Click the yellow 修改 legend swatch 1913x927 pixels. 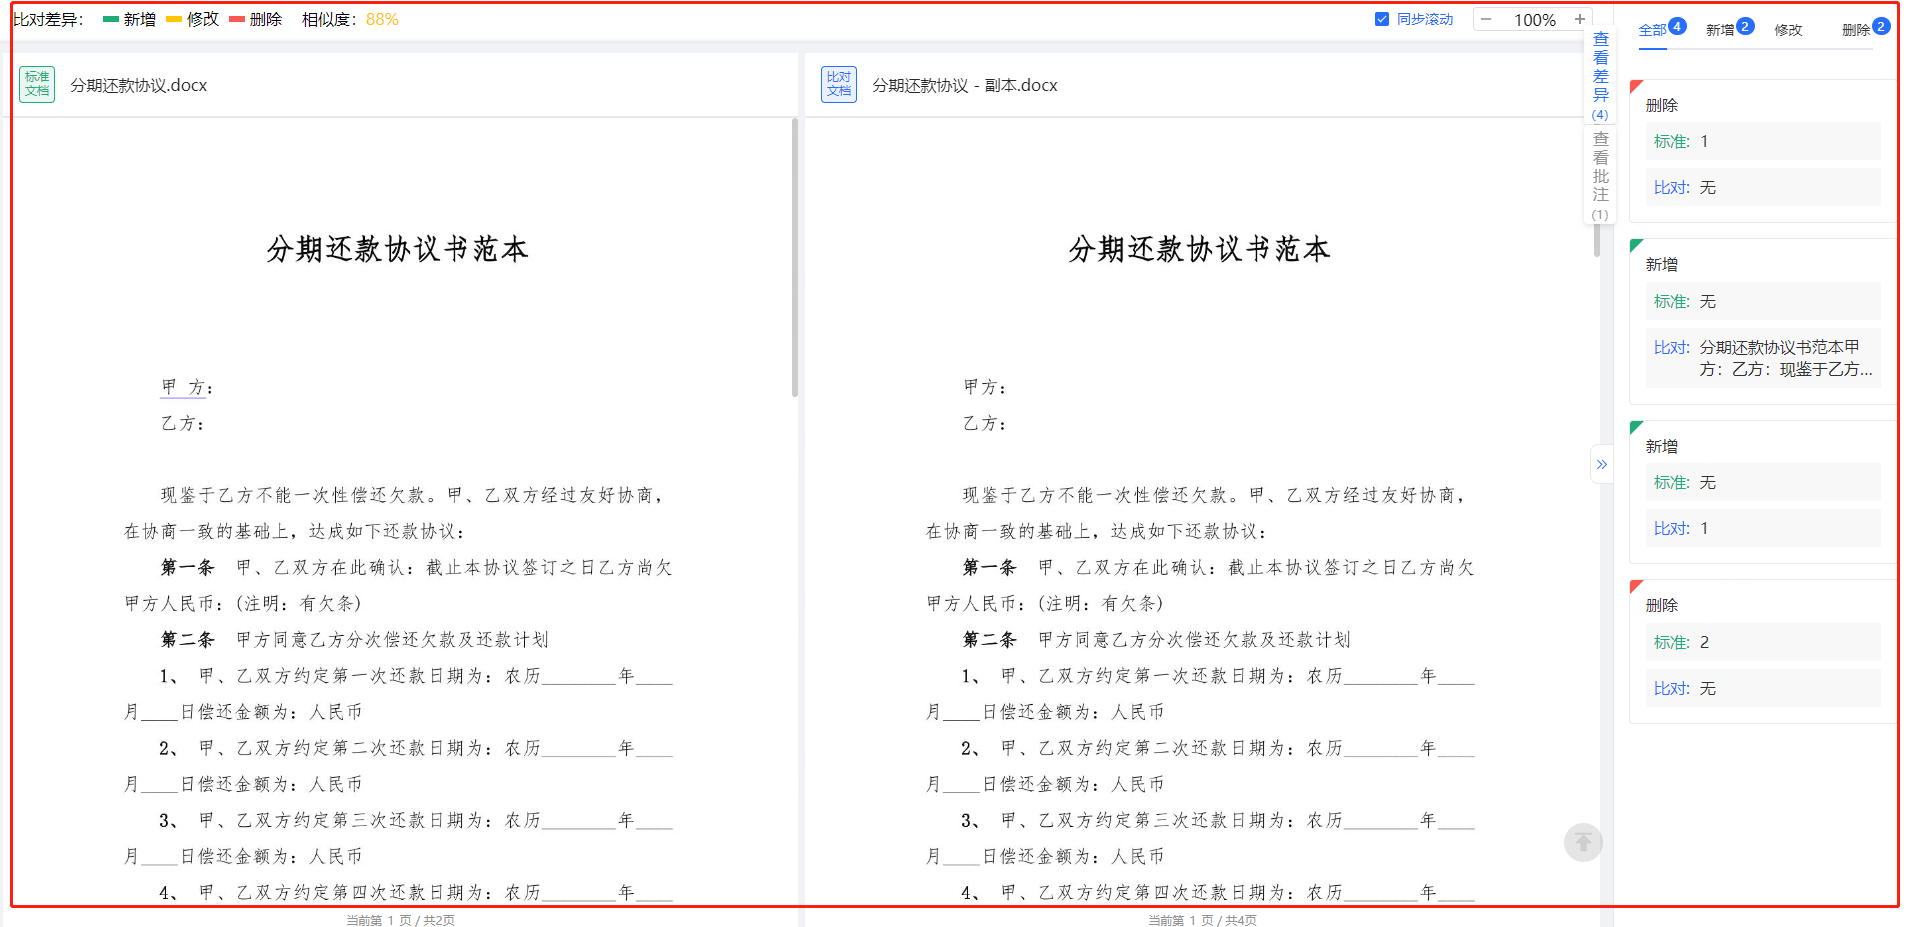(174, 19)
